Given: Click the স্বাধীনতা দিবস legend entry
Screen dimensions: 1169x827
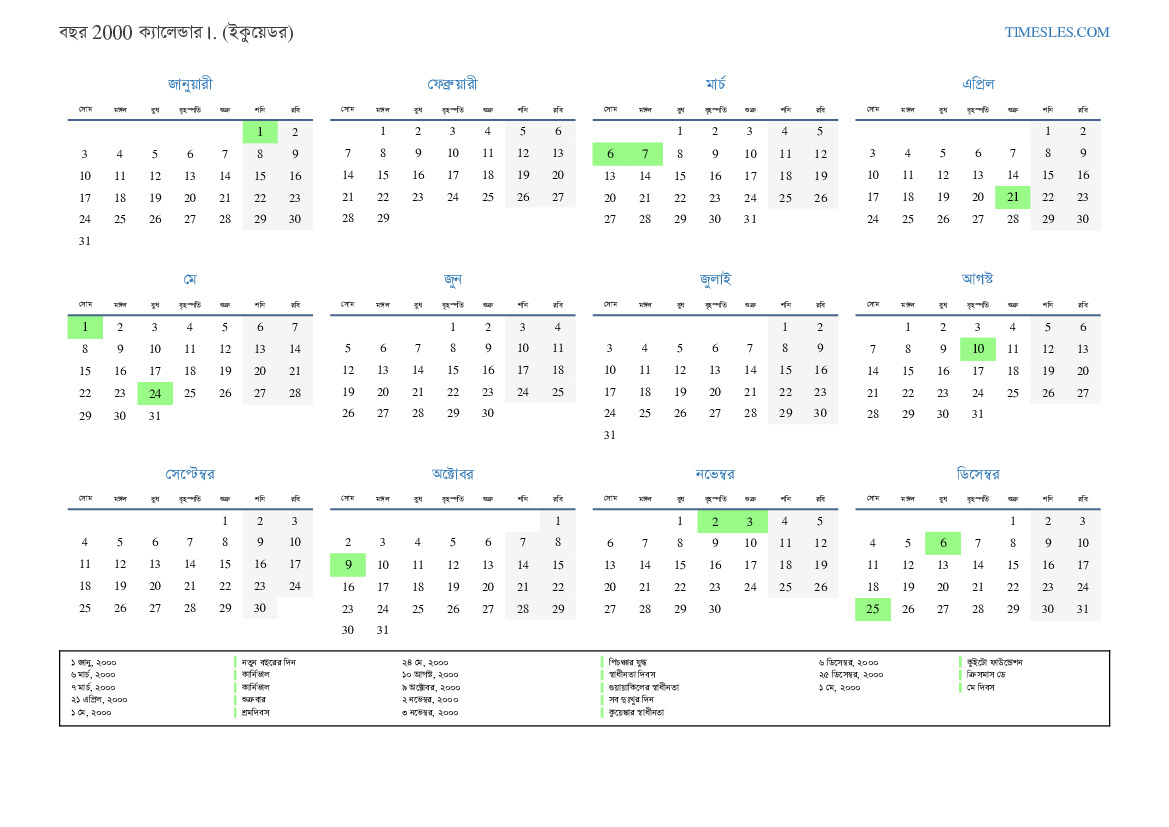Looking at the screenshot, I should coord(625,675).
